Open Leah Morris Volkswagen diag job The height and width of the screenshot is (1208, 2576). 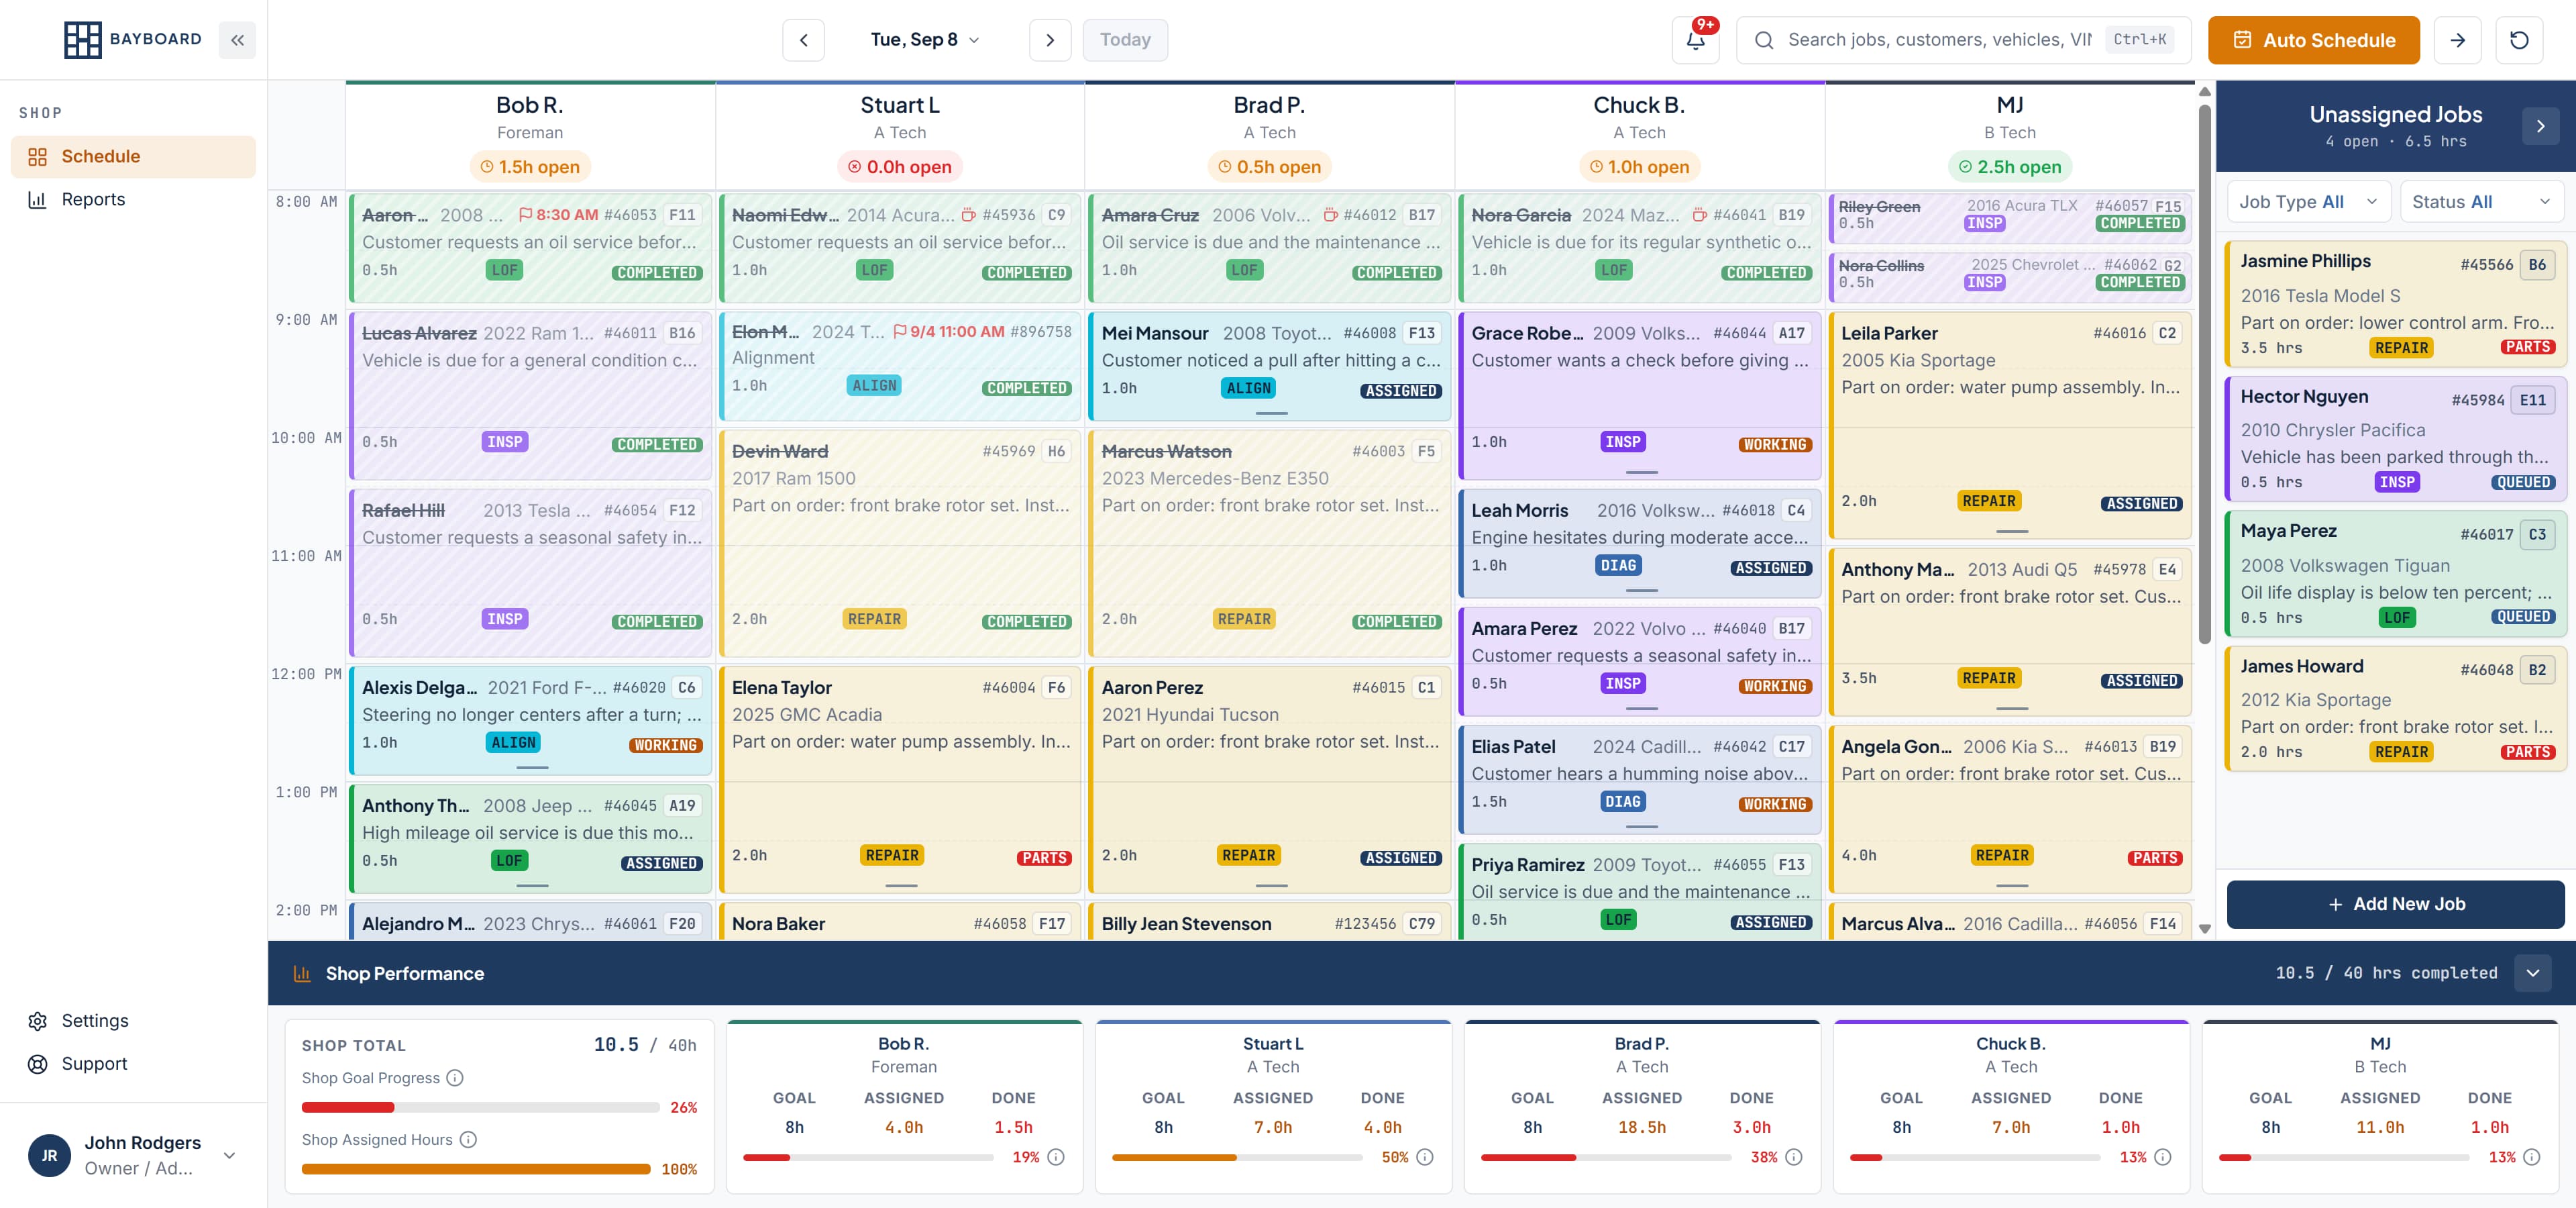[1640, 543]
